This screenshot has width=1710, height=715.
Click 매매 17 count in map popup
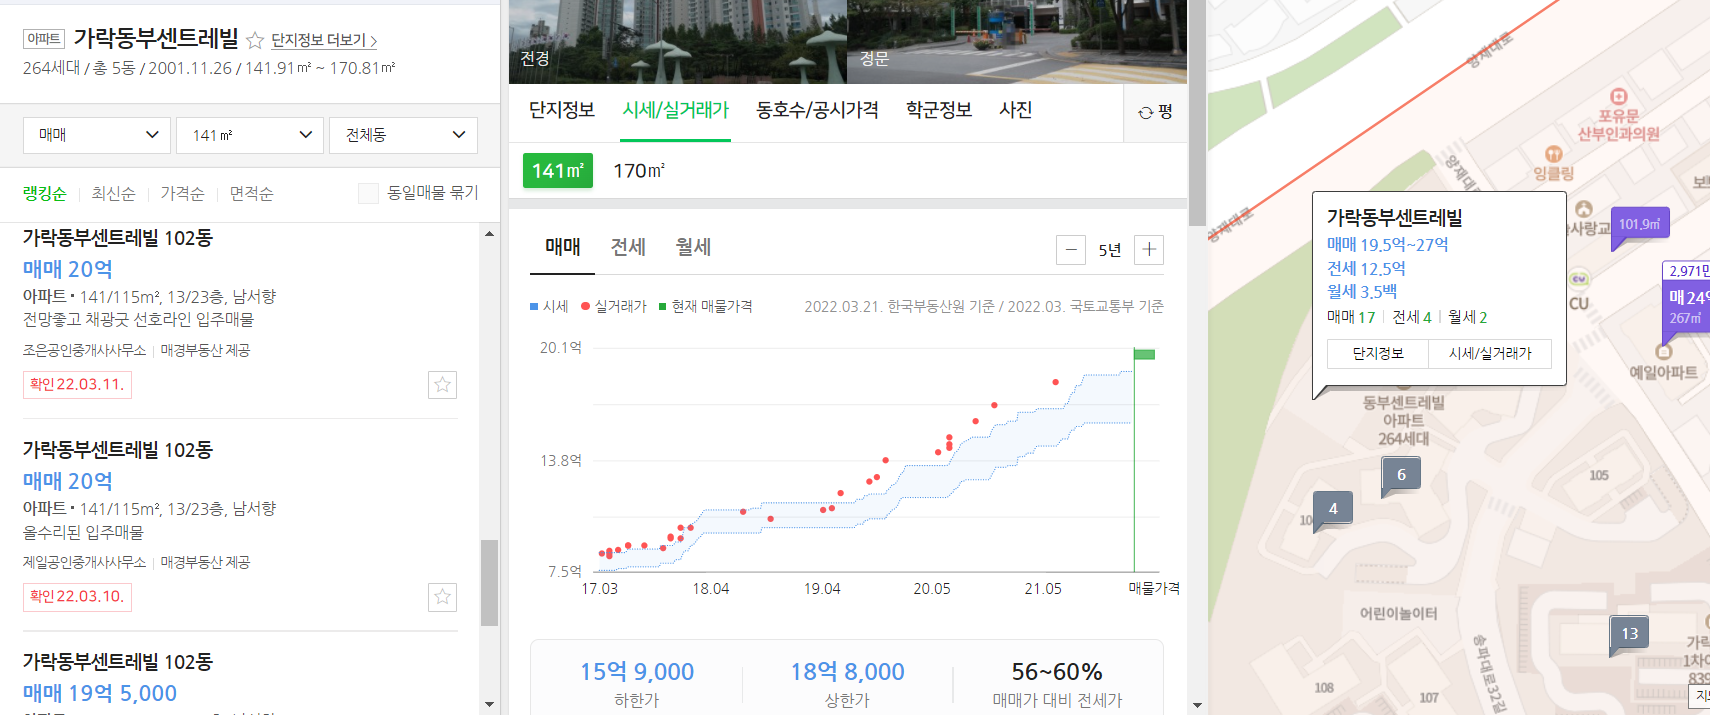point(1351,317)
